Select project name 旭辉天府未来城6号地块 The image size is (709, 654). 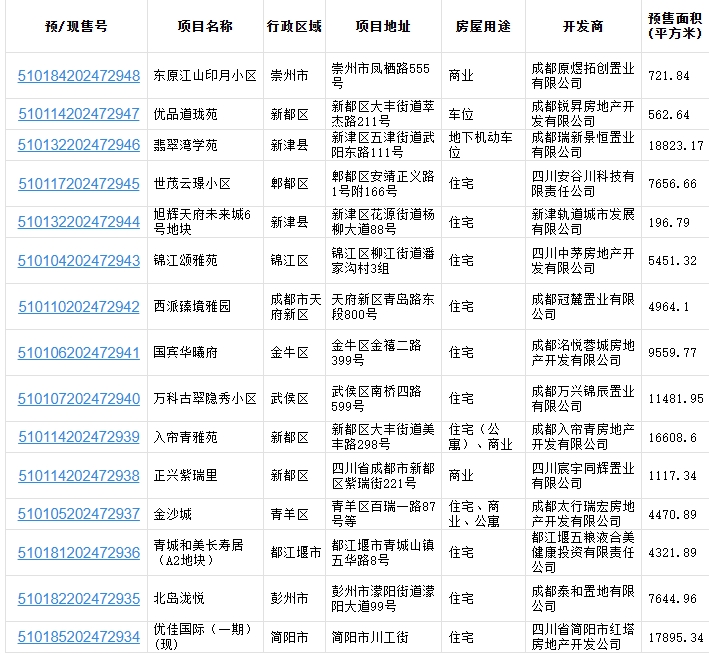[202, 222]
